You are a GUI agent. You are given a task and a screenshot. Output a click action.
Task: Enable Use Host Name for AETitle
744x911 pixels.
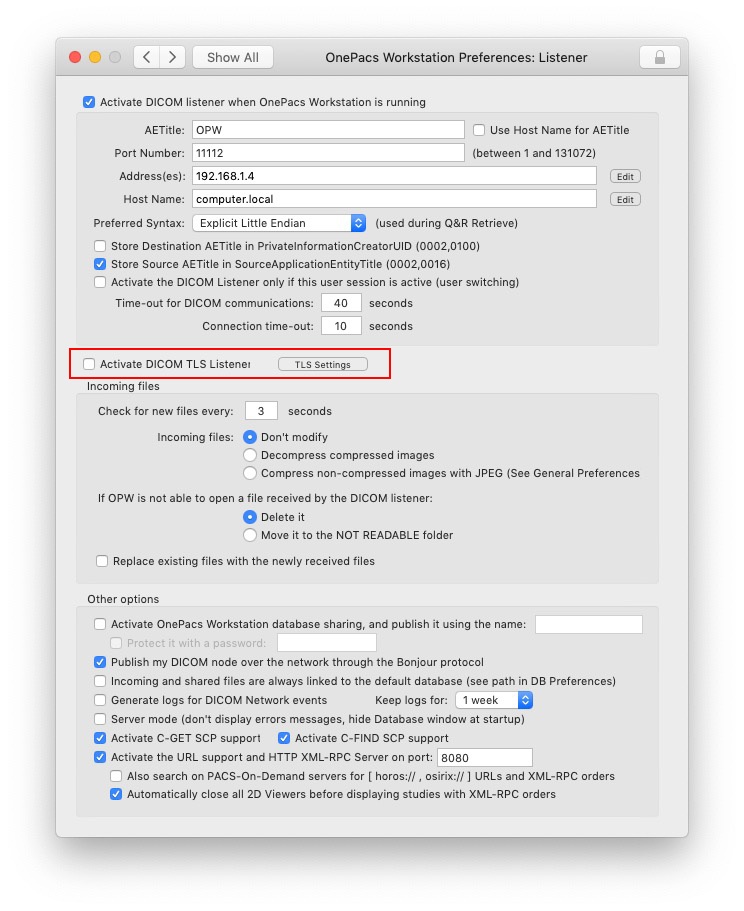click(479, 130)
